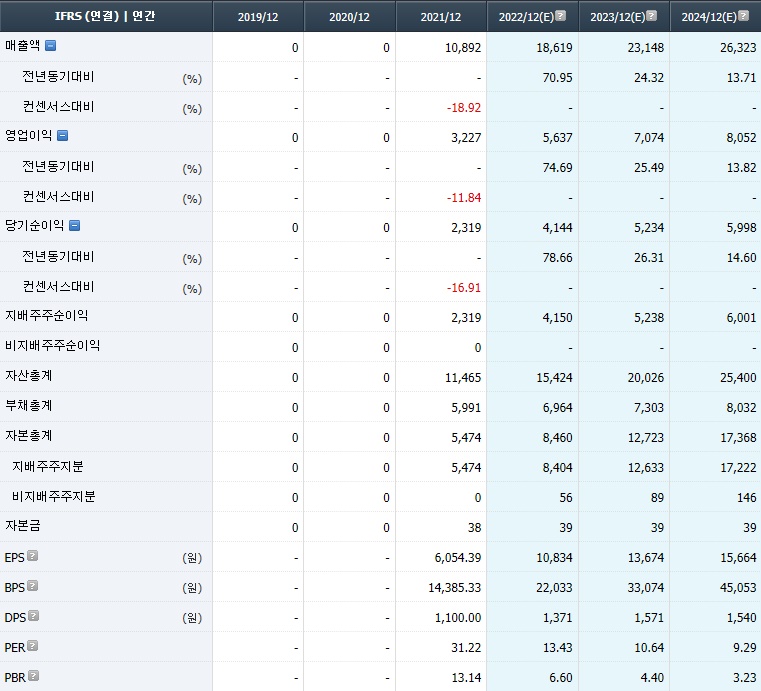Click the 5,637 operating profit estimate
This screenshot has height=691, width=761.
558,138
